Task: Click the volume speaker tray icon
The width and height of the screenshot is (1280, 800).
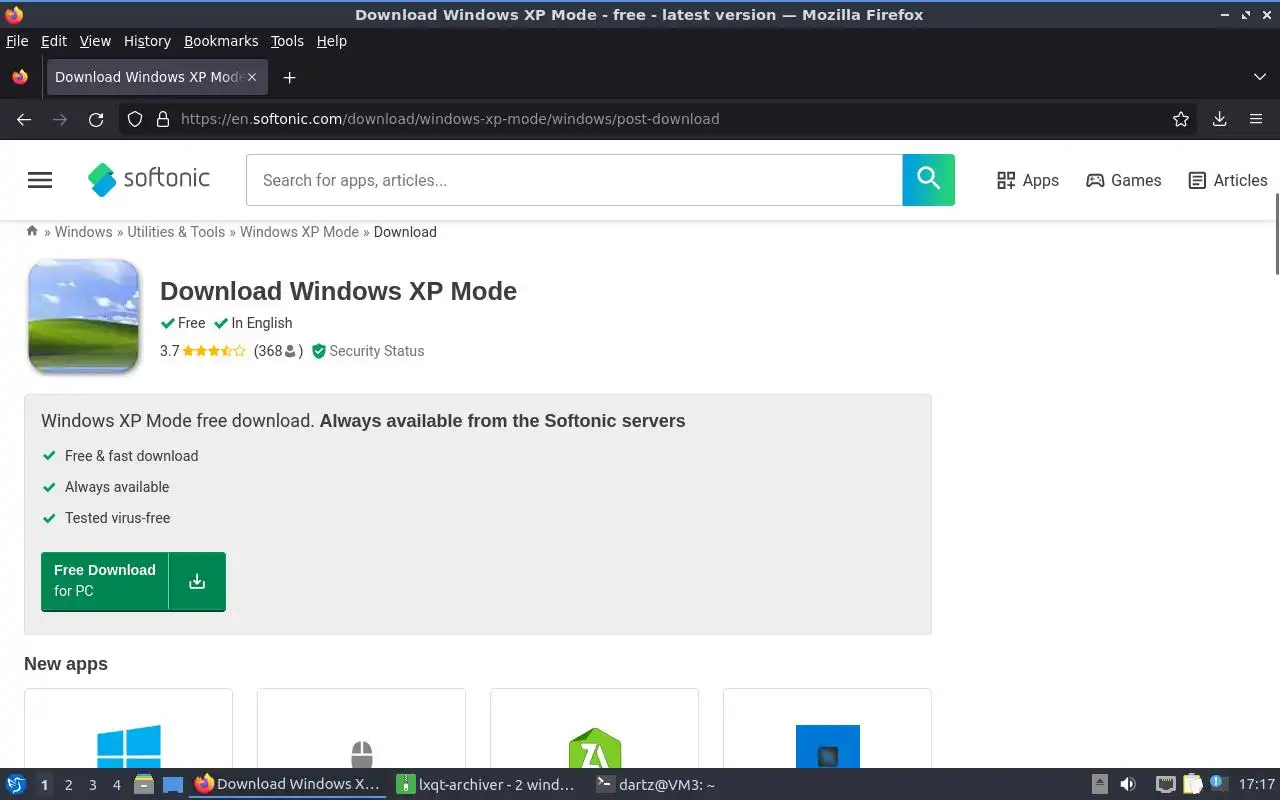Action: pos(1128,785)
